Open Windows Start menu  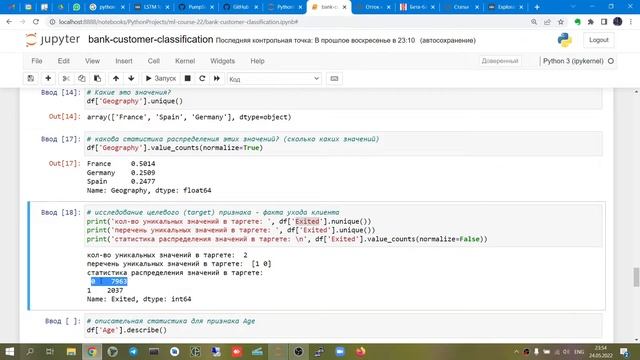[9, 351]
